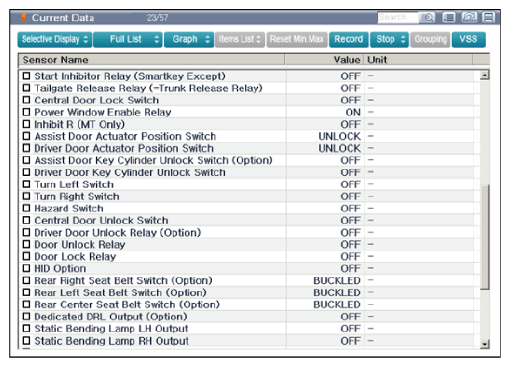The image size is (510, 367).
Task: Tick the Hazard Switch checkbox
Action: click(26, 208)
